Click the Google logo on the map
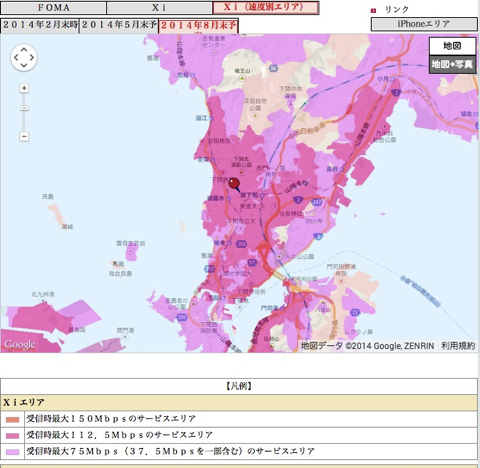Viewport: 480px width, 468px height. click(20, 344)
